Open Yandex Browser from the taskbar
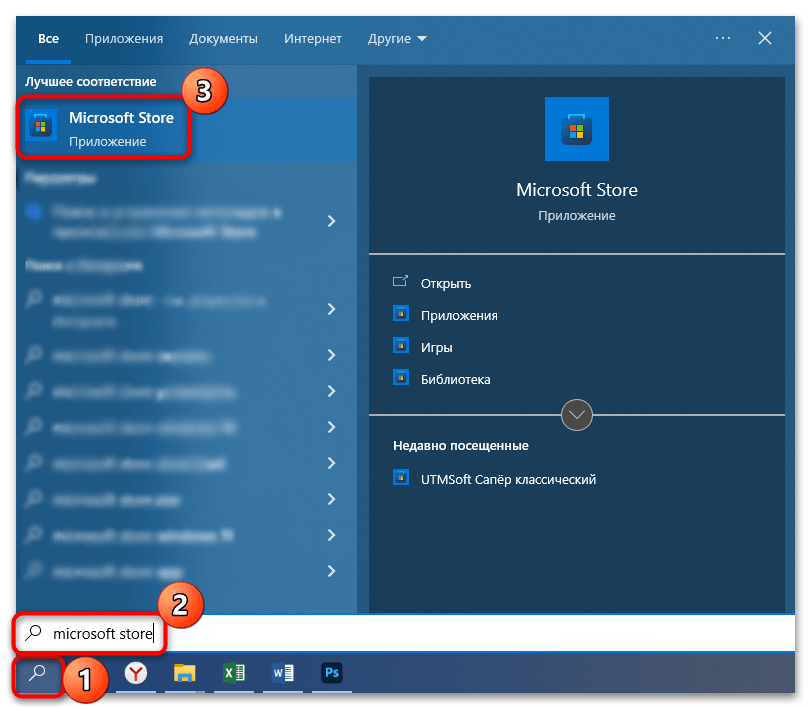The width and height of the screenshot is (811, 709). (135, 674)
